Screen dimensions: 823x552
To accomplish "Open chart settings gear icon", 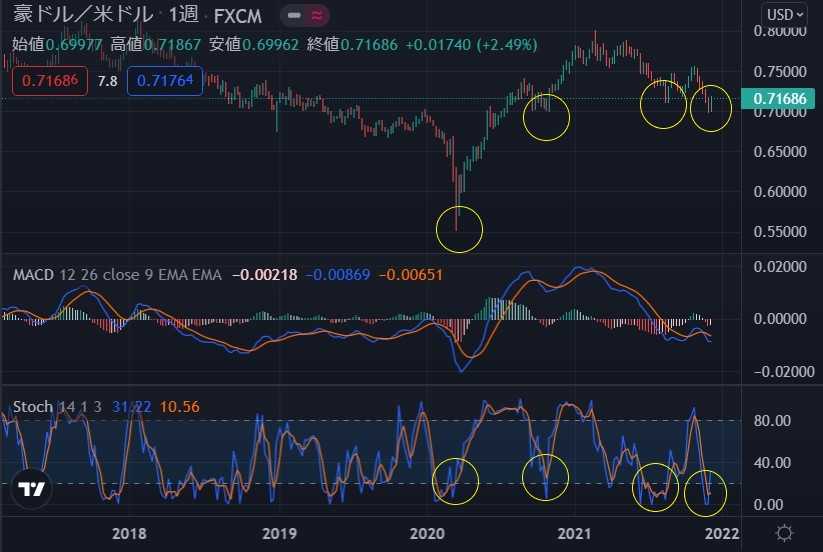I will (x=784, y=533).
